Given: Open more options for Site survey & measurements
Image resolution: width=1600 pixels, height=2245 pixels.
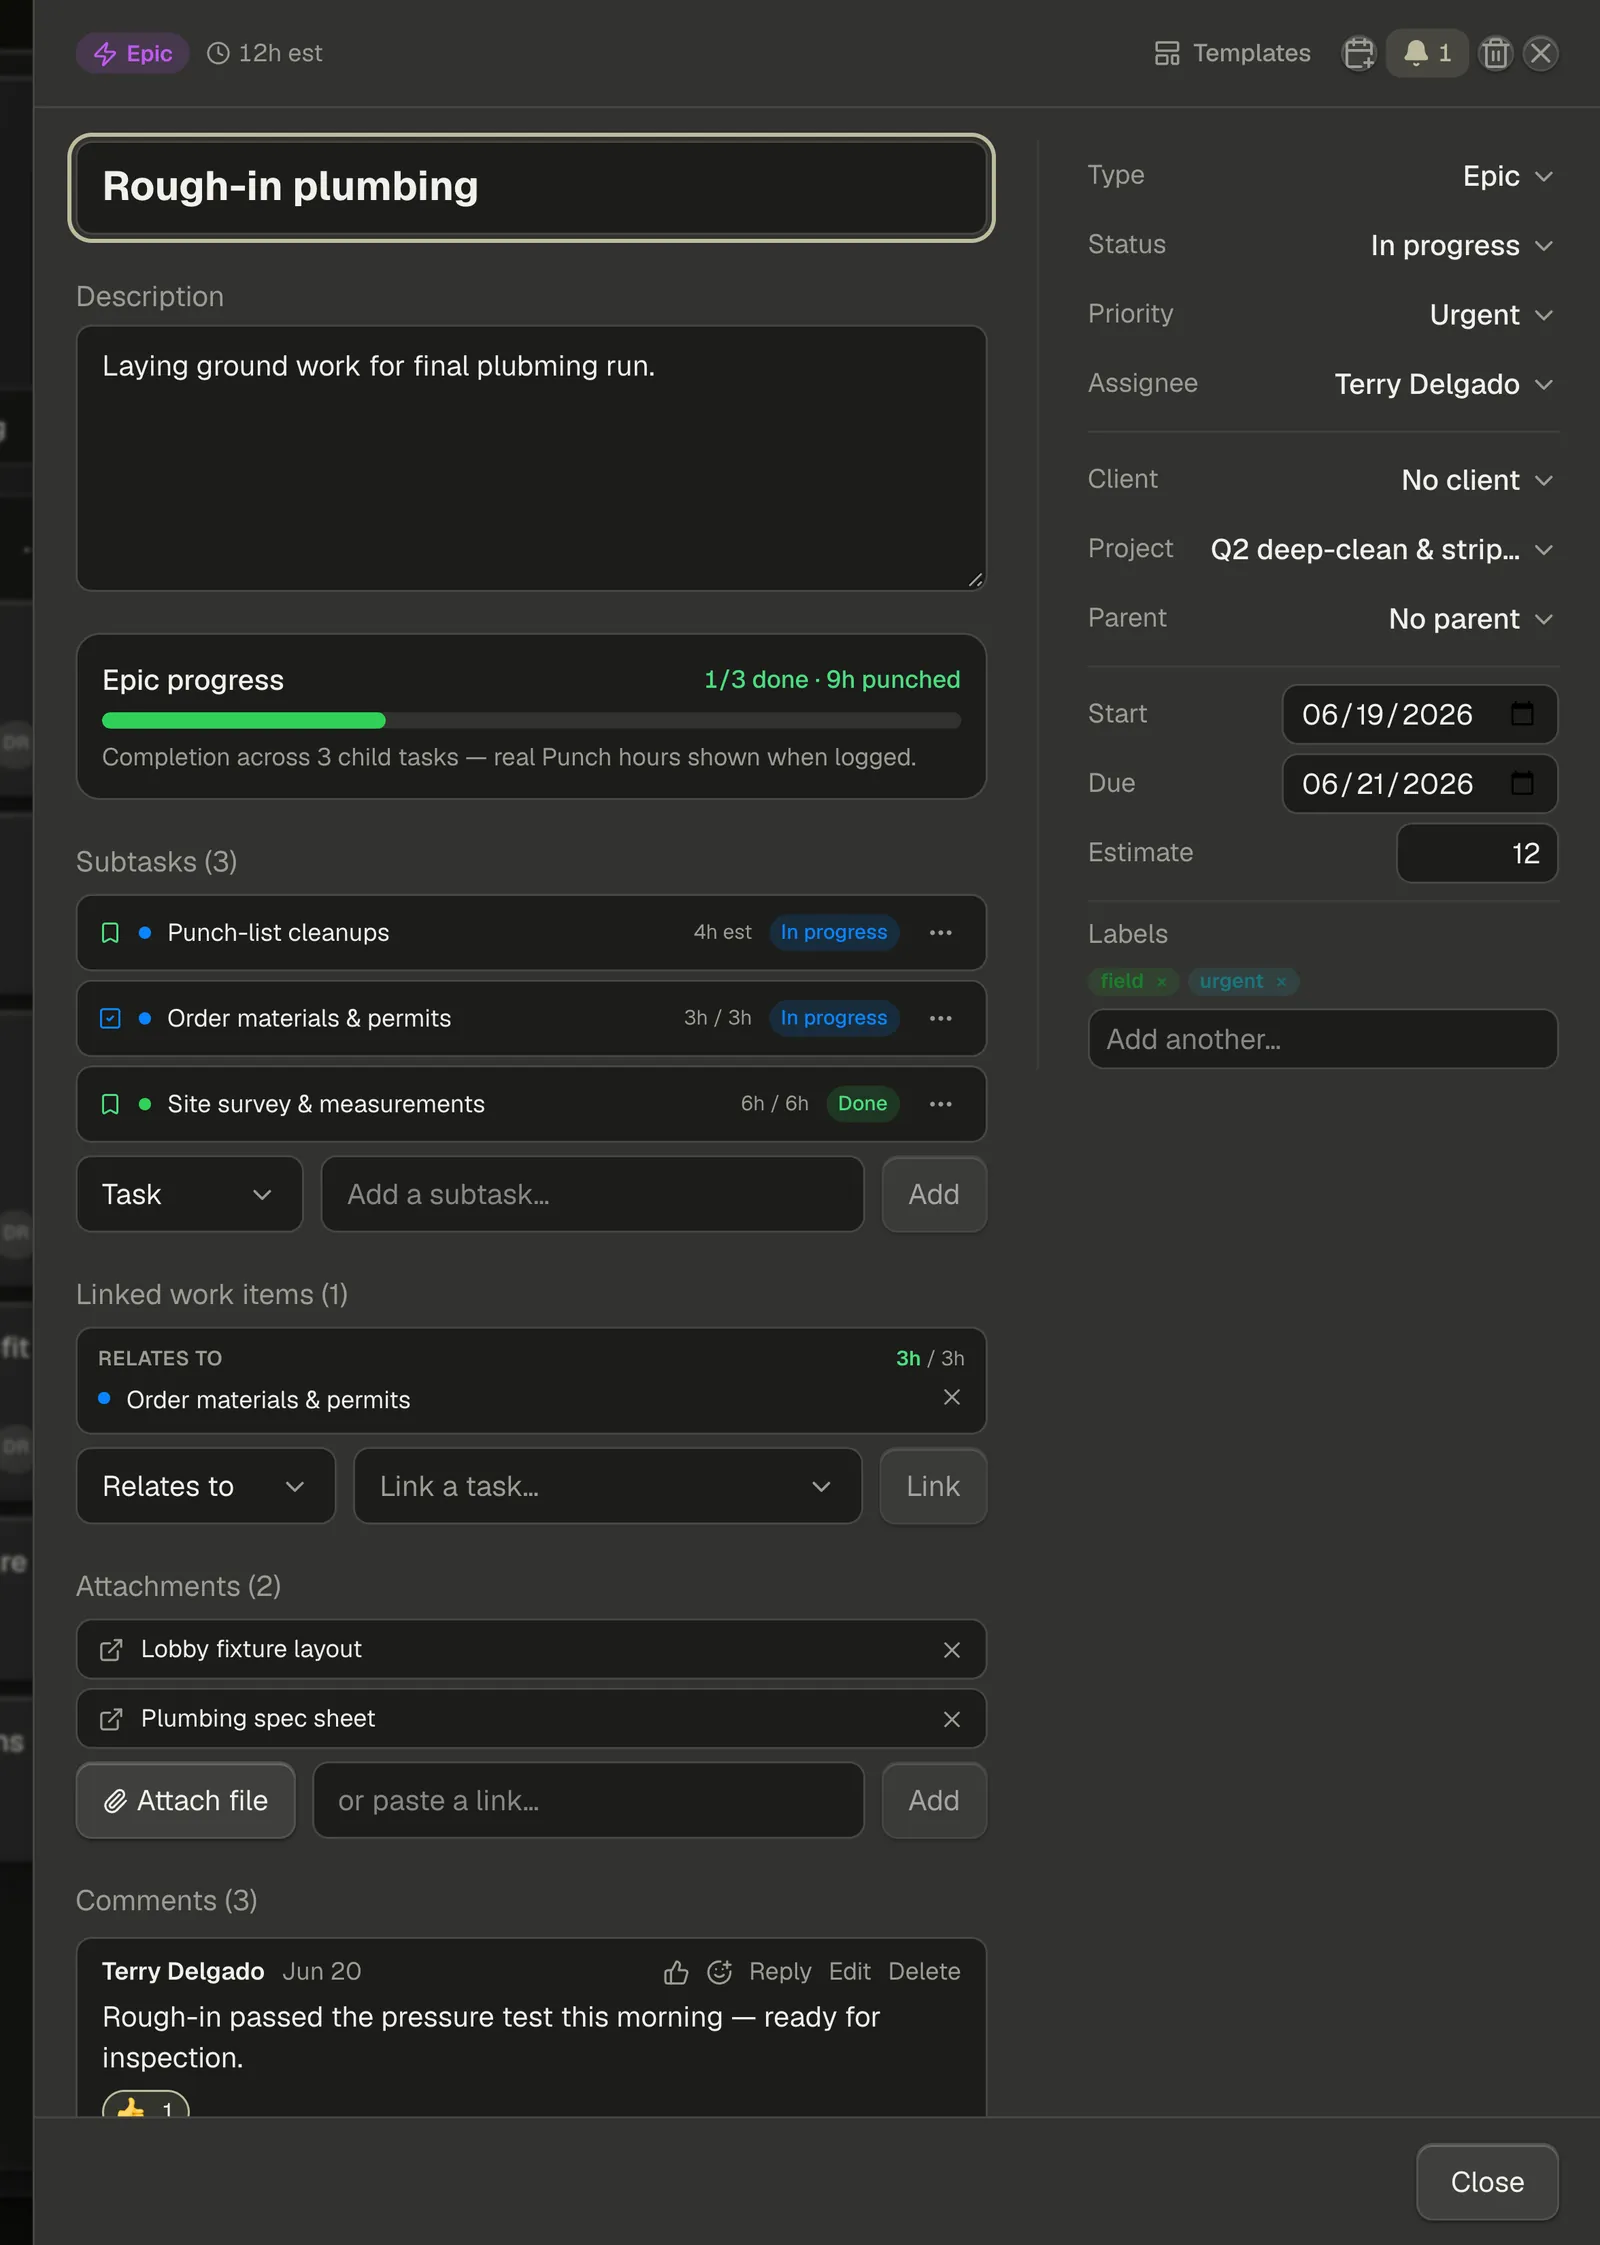Looking at the screenshot, I should tap(940, 1104).
